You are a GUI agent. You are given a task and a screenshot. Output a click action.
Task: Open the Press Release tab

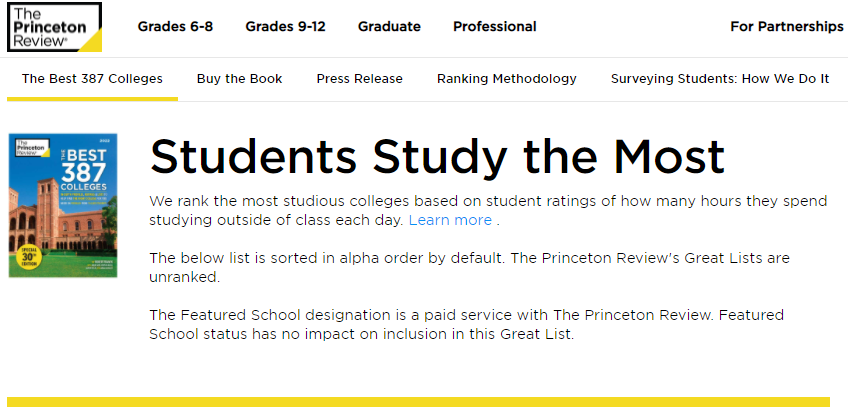(x=359, y=79)
